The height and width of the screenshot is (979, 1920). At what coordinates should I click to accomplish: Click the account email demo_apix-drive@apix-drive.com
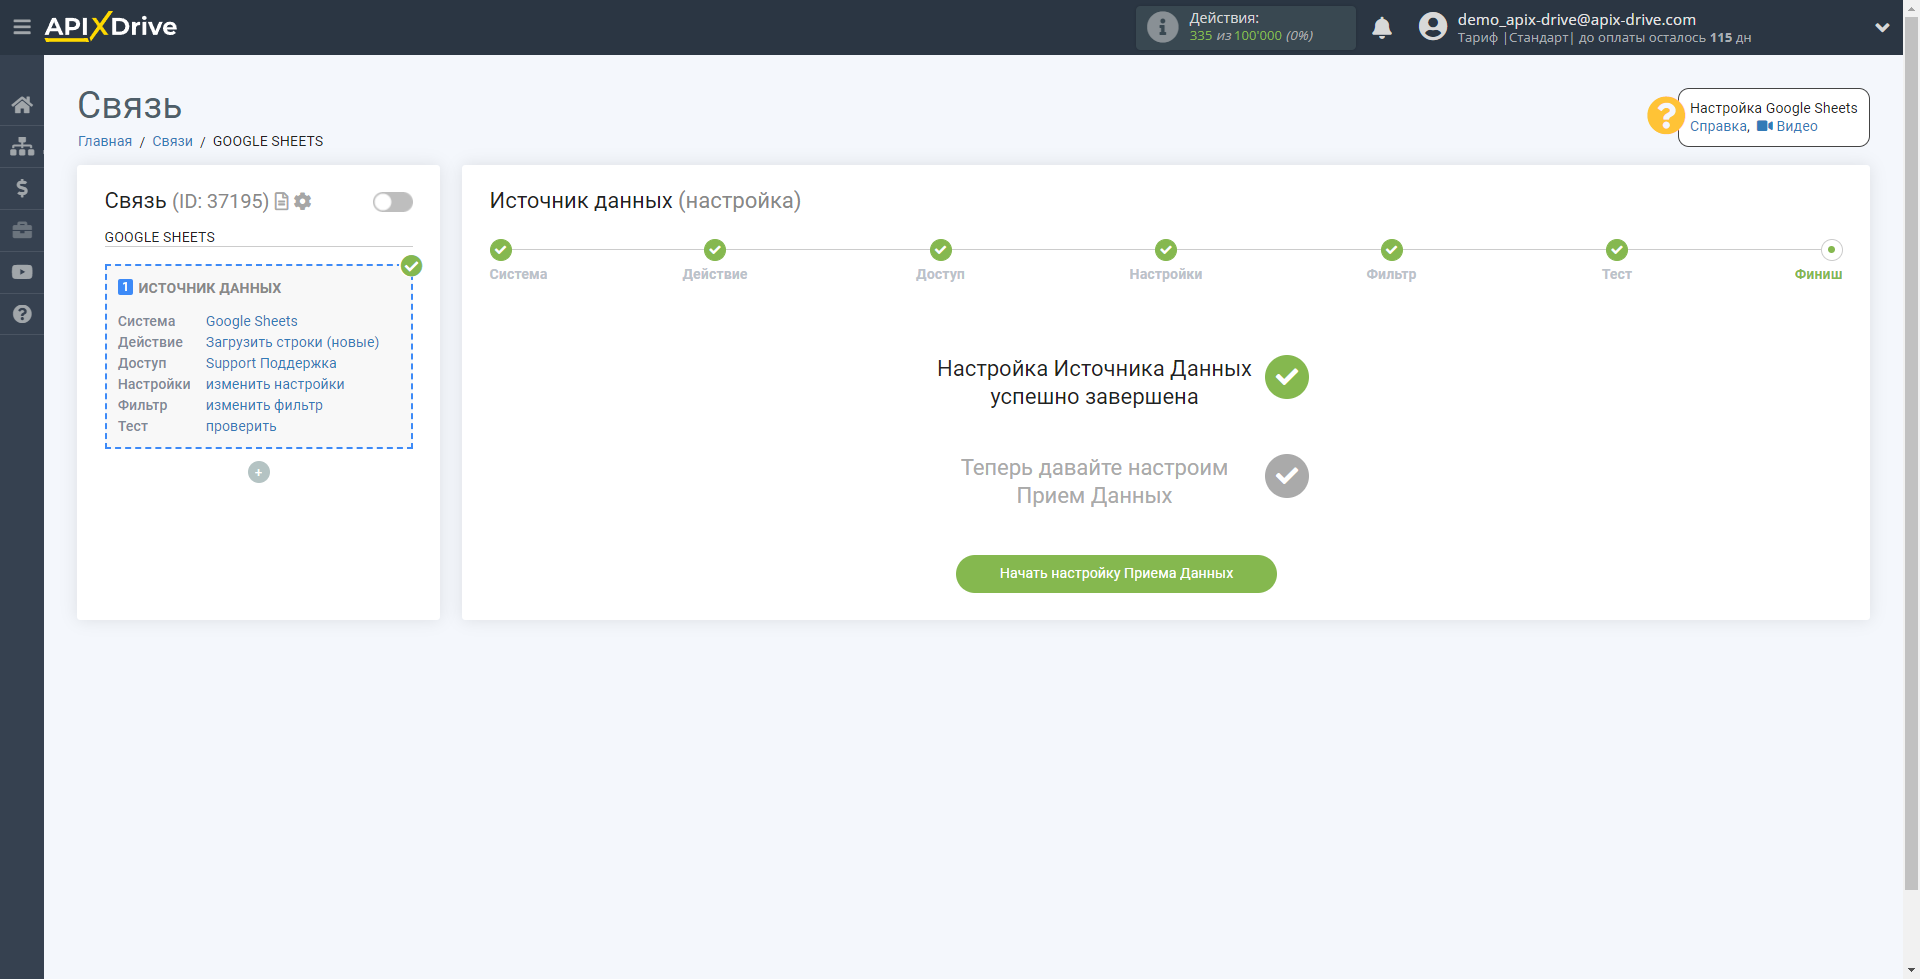1576,19
